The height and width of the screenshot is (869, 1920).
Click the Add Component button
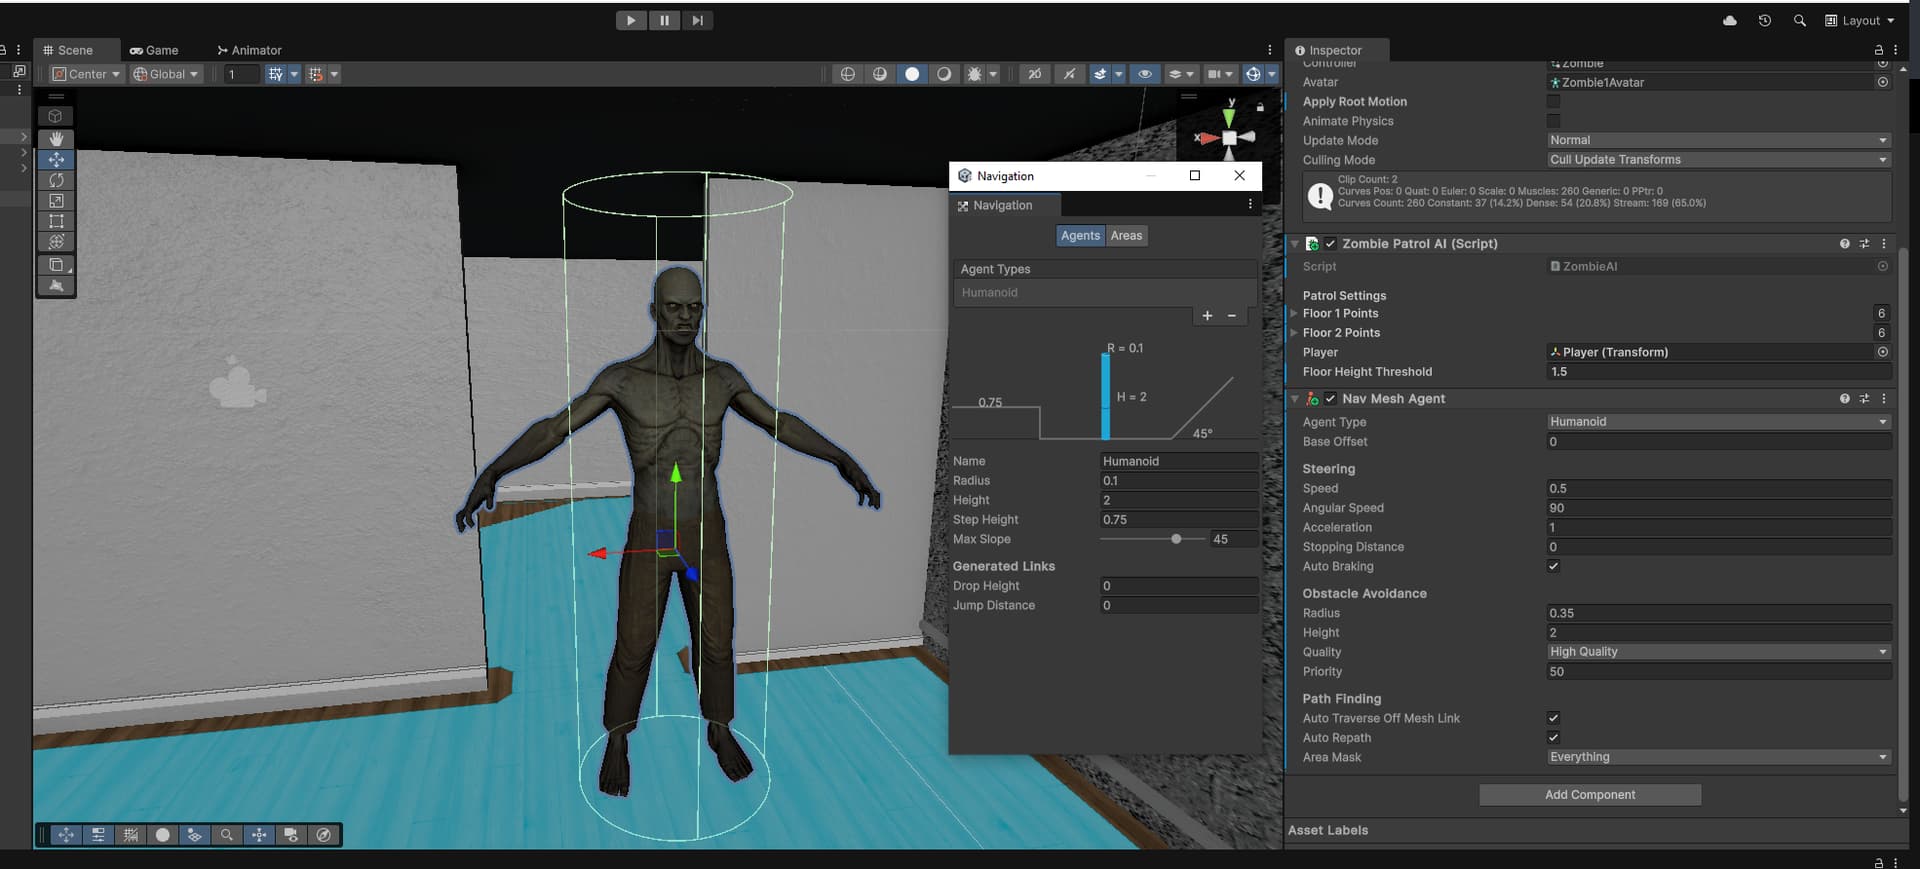click(1589, 795)
